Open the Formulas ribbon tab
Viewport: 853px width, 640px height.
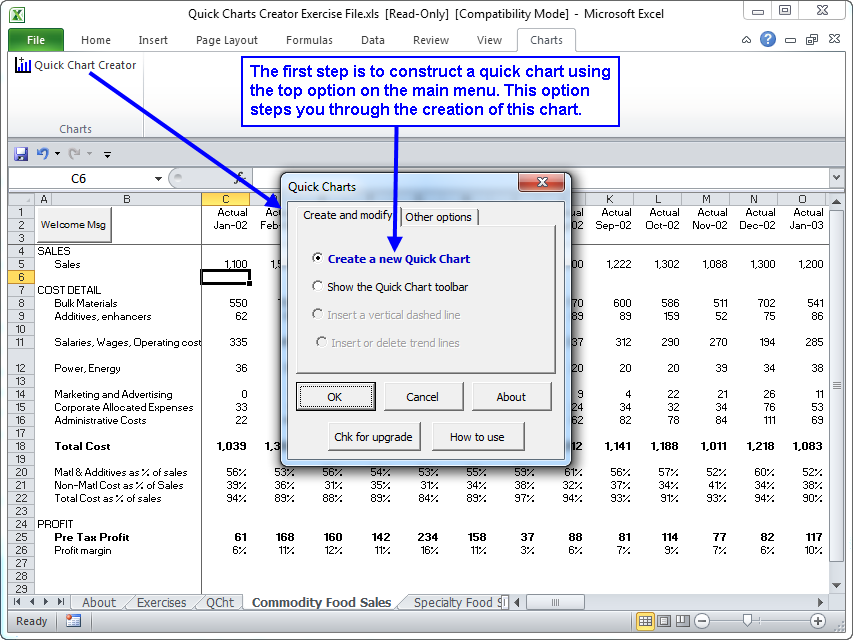[x=309, y=40]
